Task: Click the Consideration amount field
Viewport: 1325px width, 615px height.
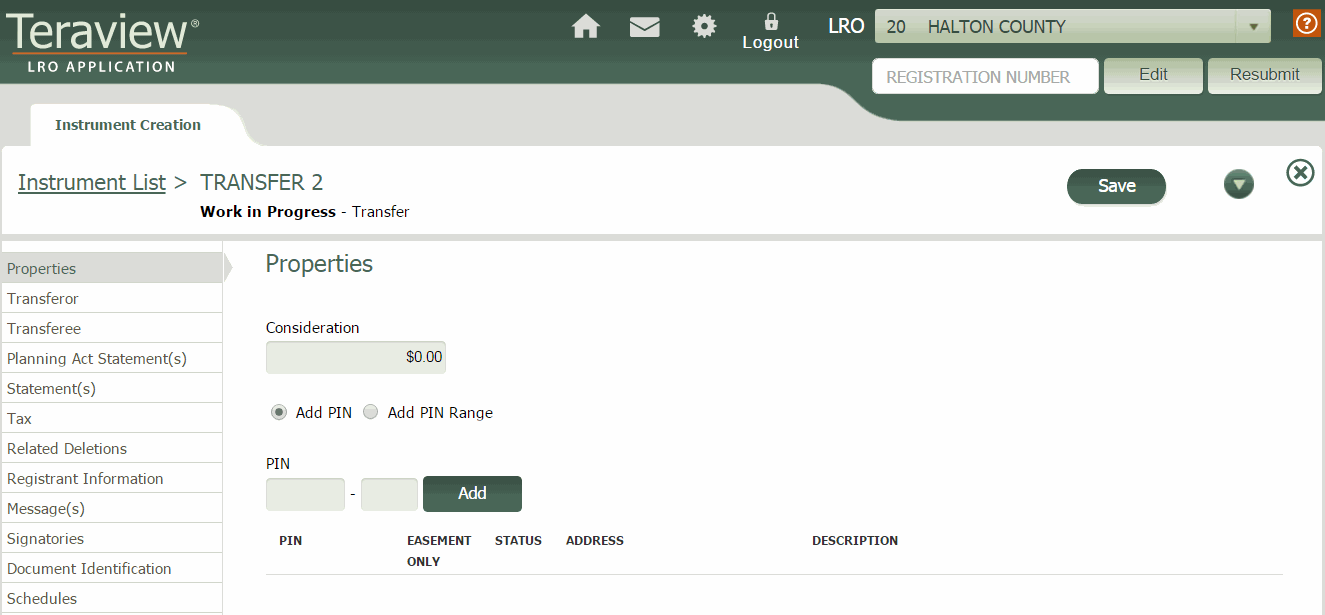Action: [x=355, y=357]
